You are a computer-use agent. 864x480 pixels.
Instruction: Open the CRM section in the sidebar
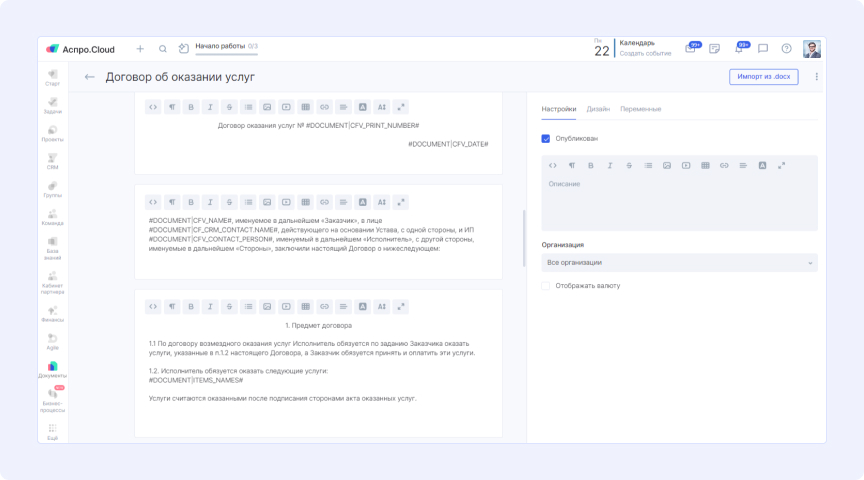(x=52, y=160)
